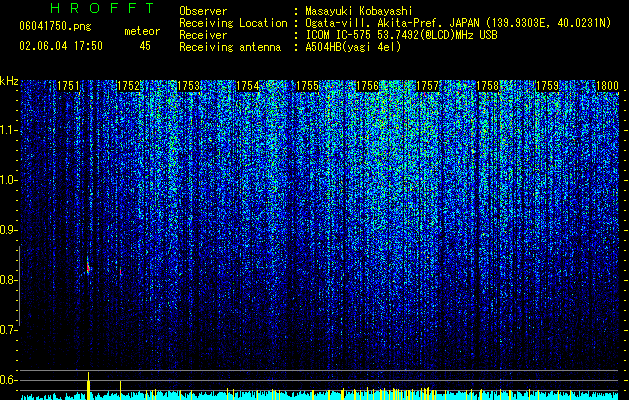Click the 1.0 kHz axis label

pos(8,180)
